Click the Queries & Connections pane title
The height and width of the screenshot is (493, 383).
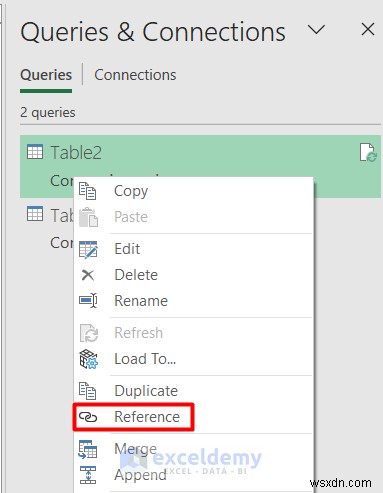pos(153,32)
